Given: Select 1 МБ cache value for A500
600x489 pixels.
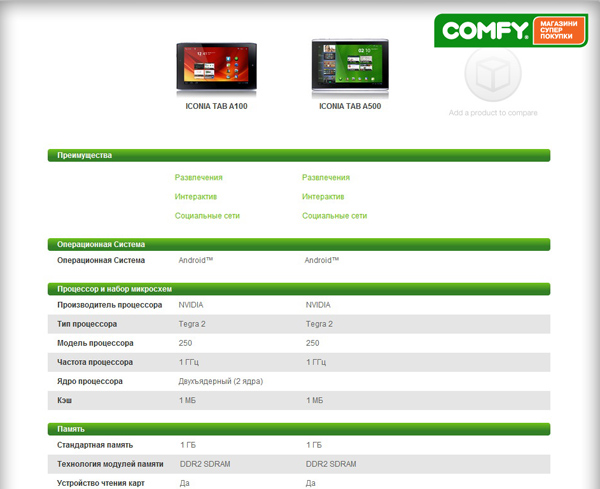Looking at the screenshot, I should pyautogui.click(x=315, y=401).
